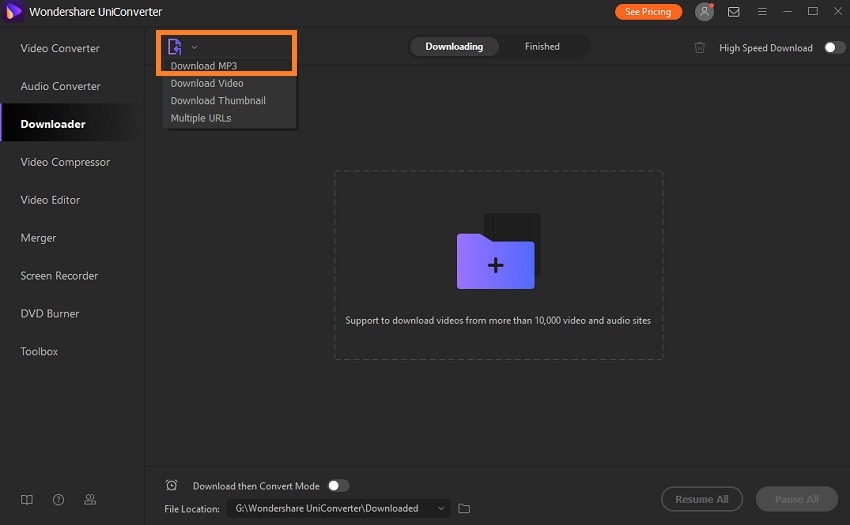Switch to the Downloading tab
Image resolution: width=850 pixels, height=525 pixels.
(x=454, y=47)
